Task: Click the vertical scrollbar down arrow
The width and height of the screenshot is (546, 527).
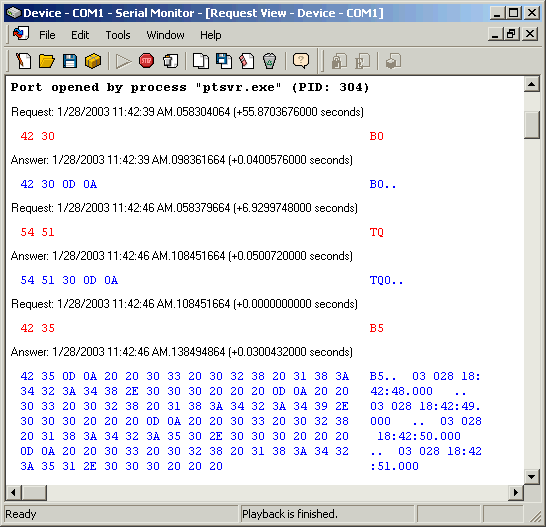Action: (532, 476)
